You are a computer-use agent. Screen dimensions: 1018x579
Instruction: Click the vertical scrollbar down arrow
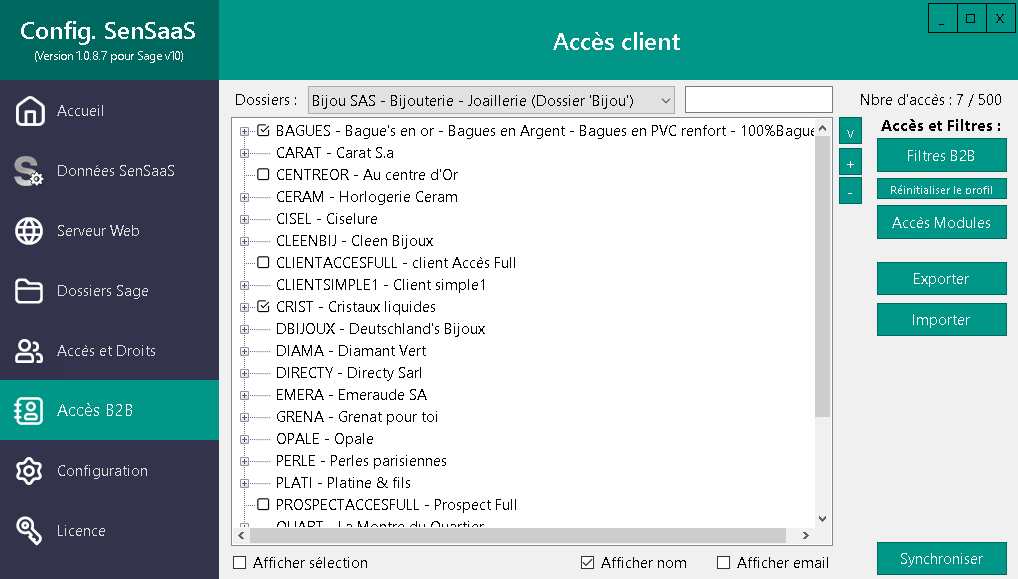pyautogui.click(x=823, y=519)
